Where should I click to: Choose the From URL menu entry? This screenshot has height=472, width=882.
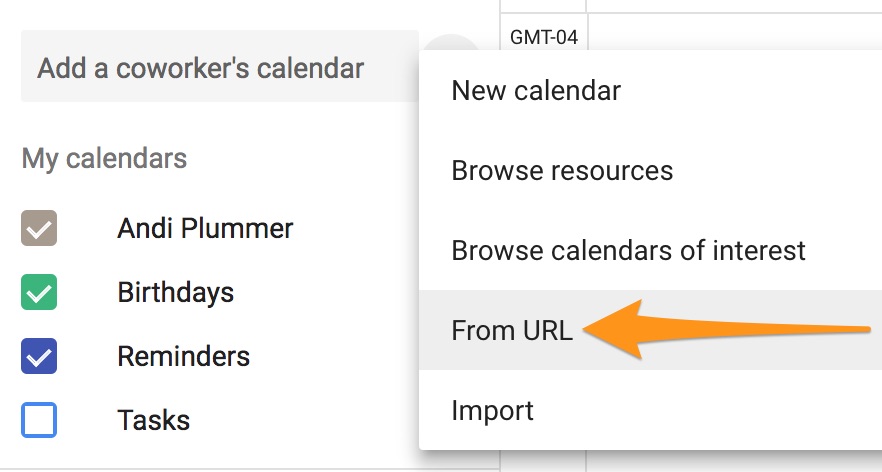[512, 330]
